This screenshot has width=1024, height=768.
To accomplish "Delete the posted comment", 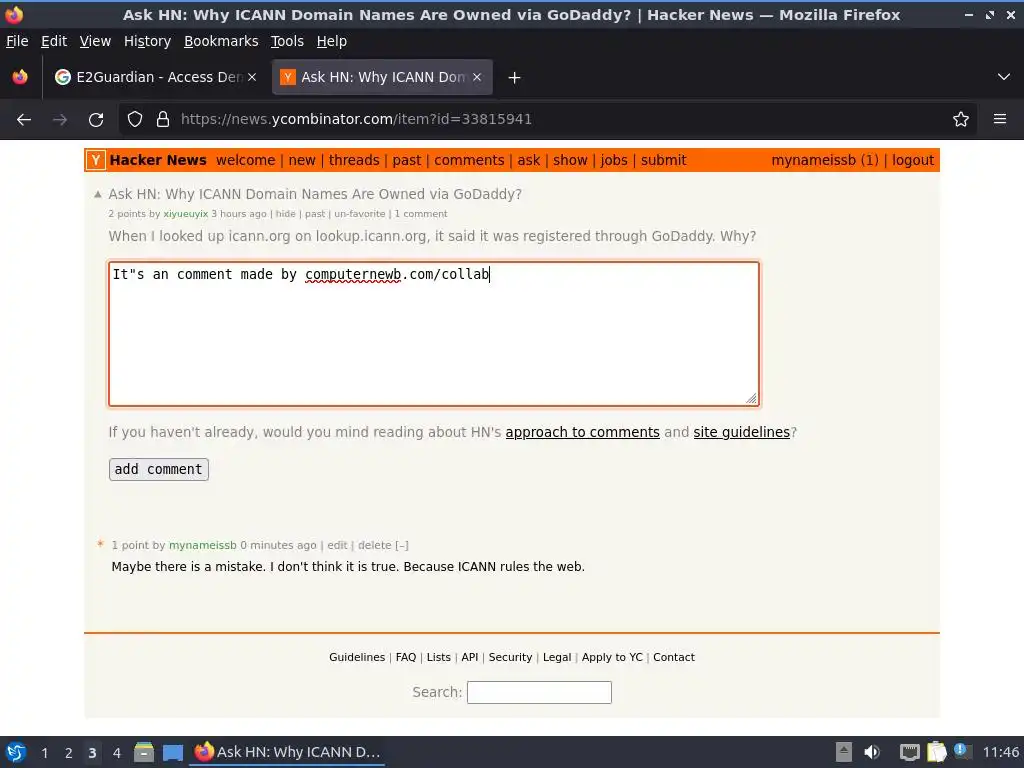I will (375, 545).
